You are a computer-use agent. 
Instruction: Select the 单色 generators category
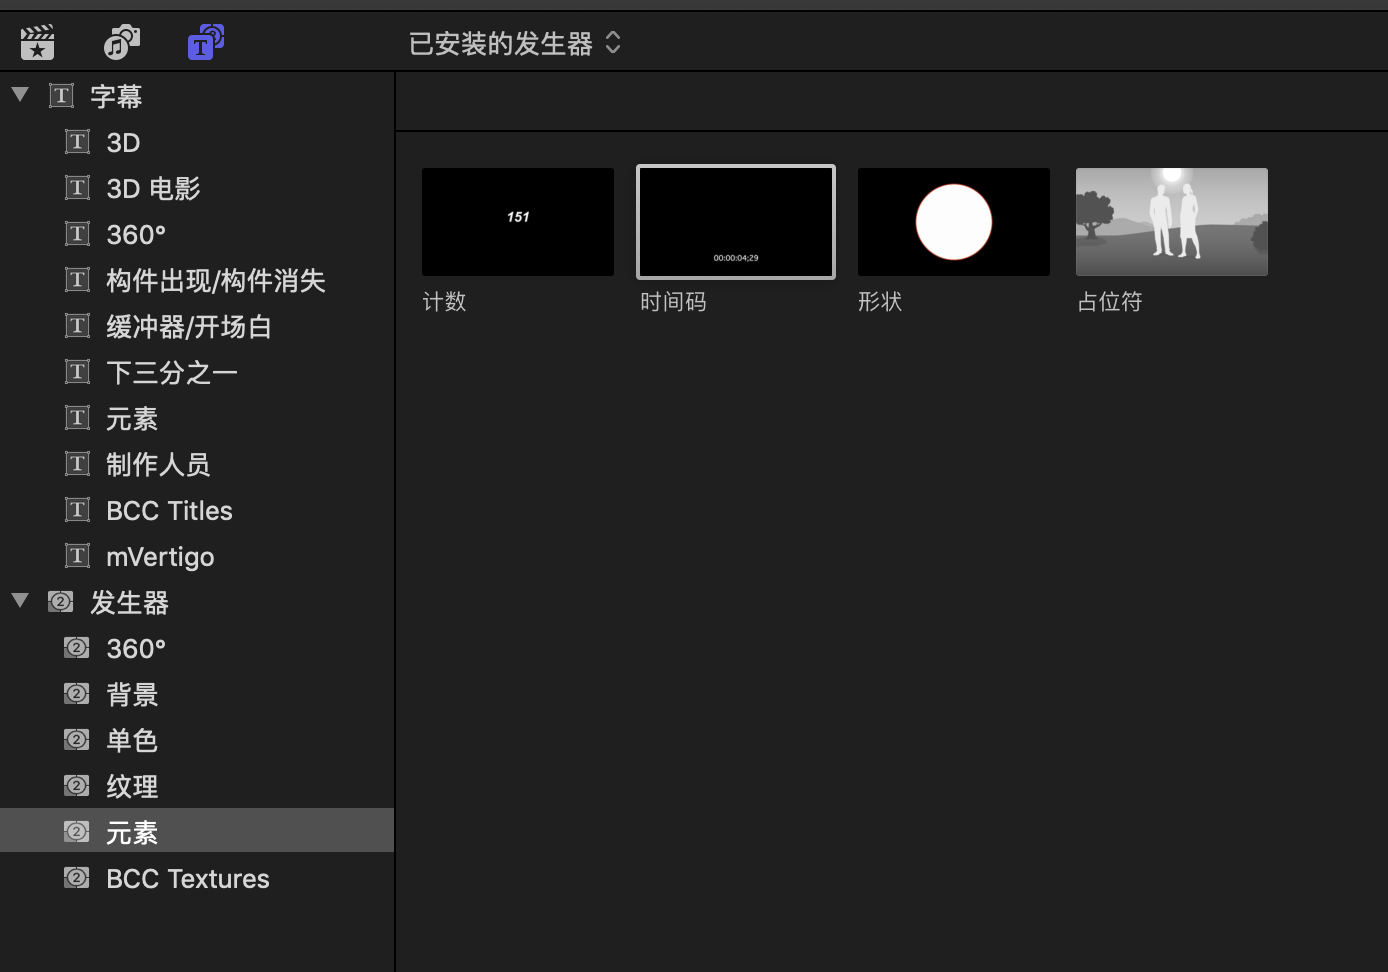pos(132,741)
